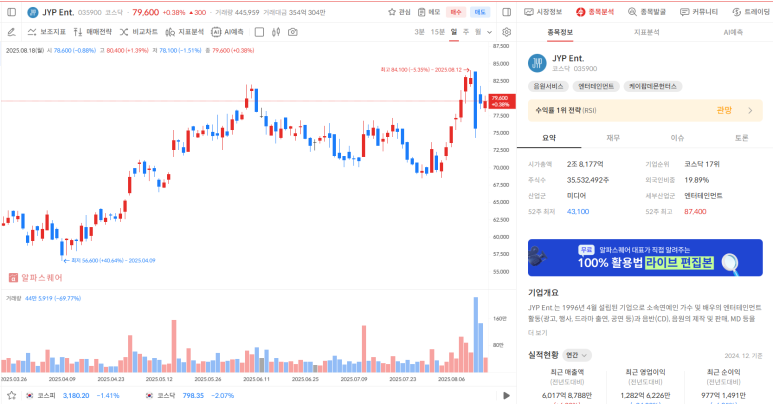This screenshot has width=773, height=404.
Task: Open 매매전략 trading strategy tool
Action: click(93, 32)
